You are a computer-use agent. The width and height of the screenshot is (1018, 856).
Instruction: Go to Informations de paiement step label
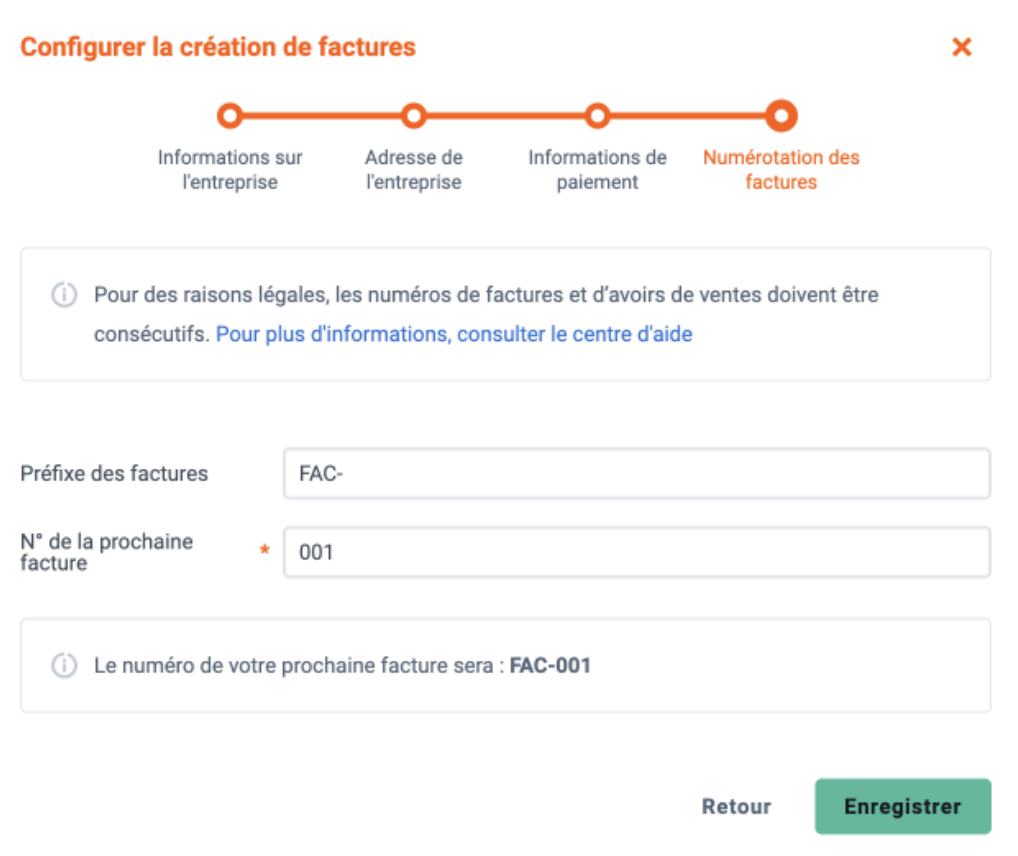[597, 170]
